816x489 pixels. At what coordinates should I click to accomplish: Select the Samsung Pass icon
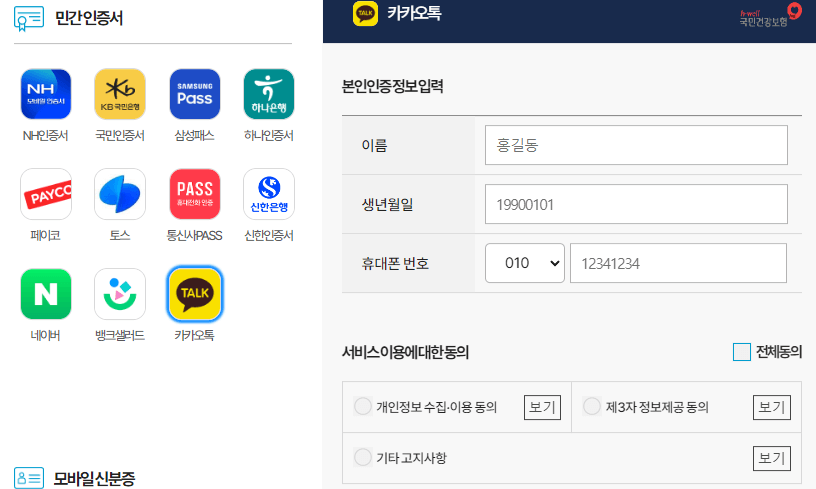195,94
